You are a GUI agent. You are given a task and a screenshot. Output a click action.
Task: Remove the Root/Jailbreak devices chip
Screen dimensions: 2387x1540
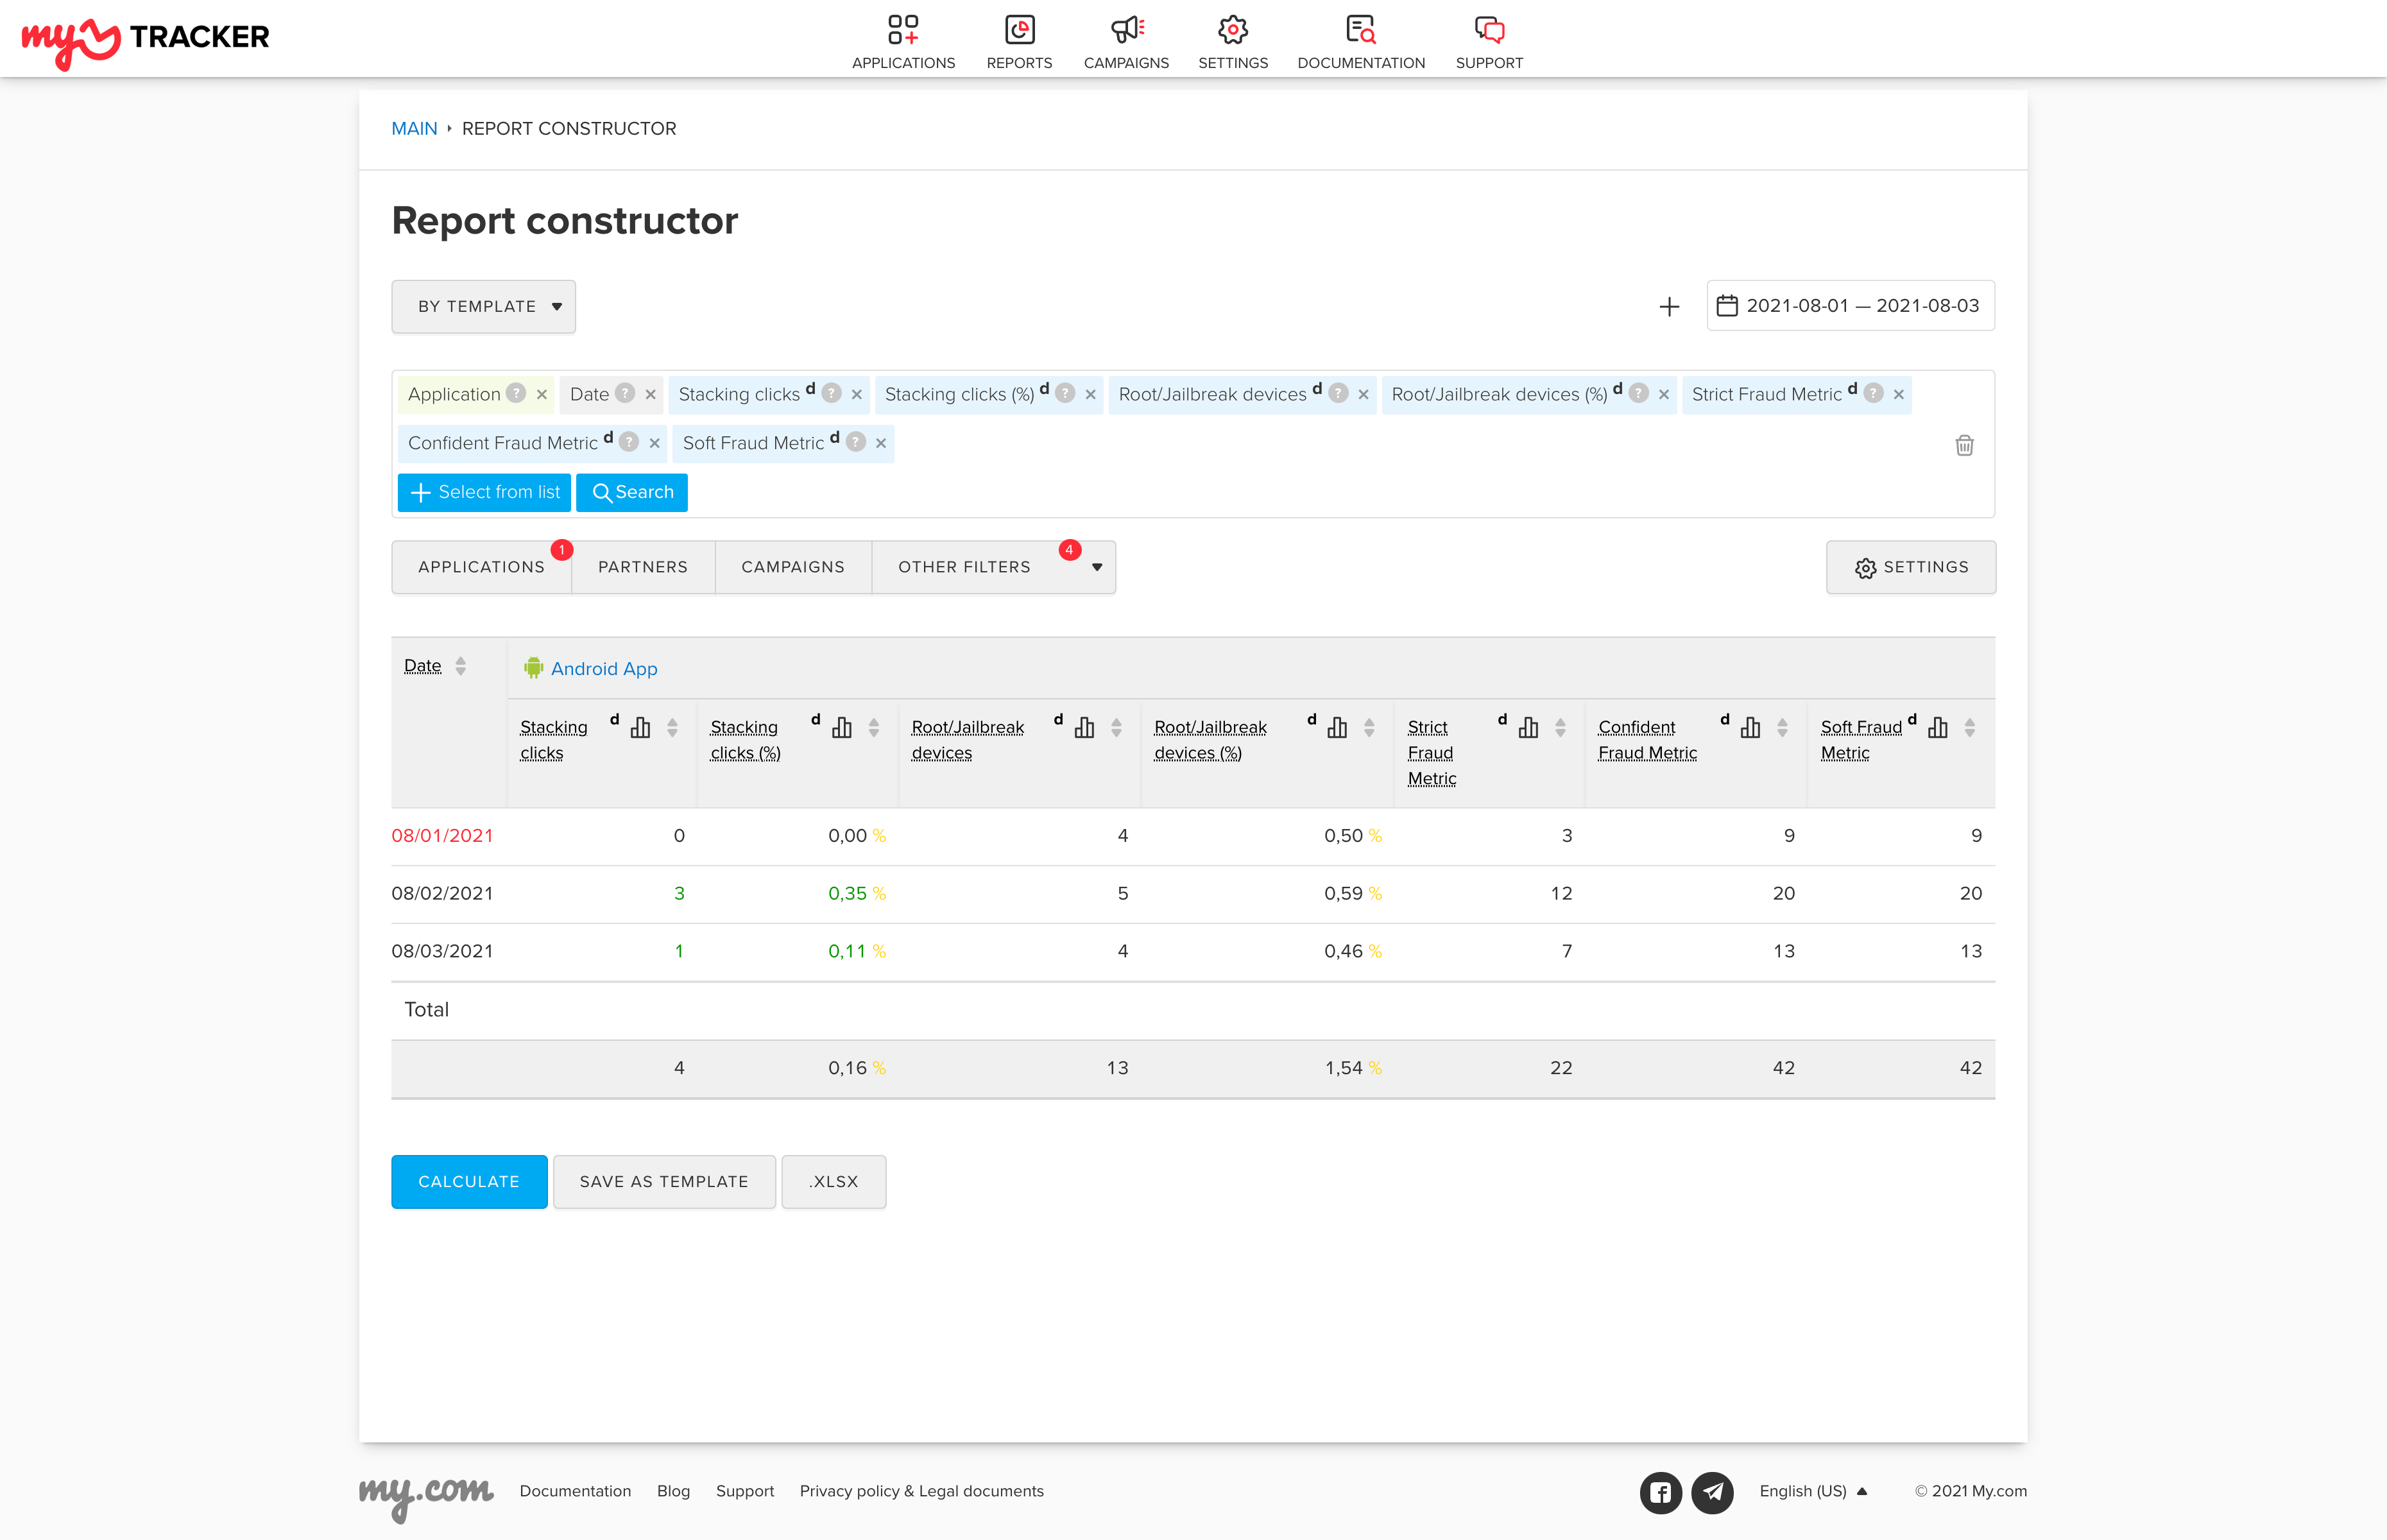tap(1363, 395)
